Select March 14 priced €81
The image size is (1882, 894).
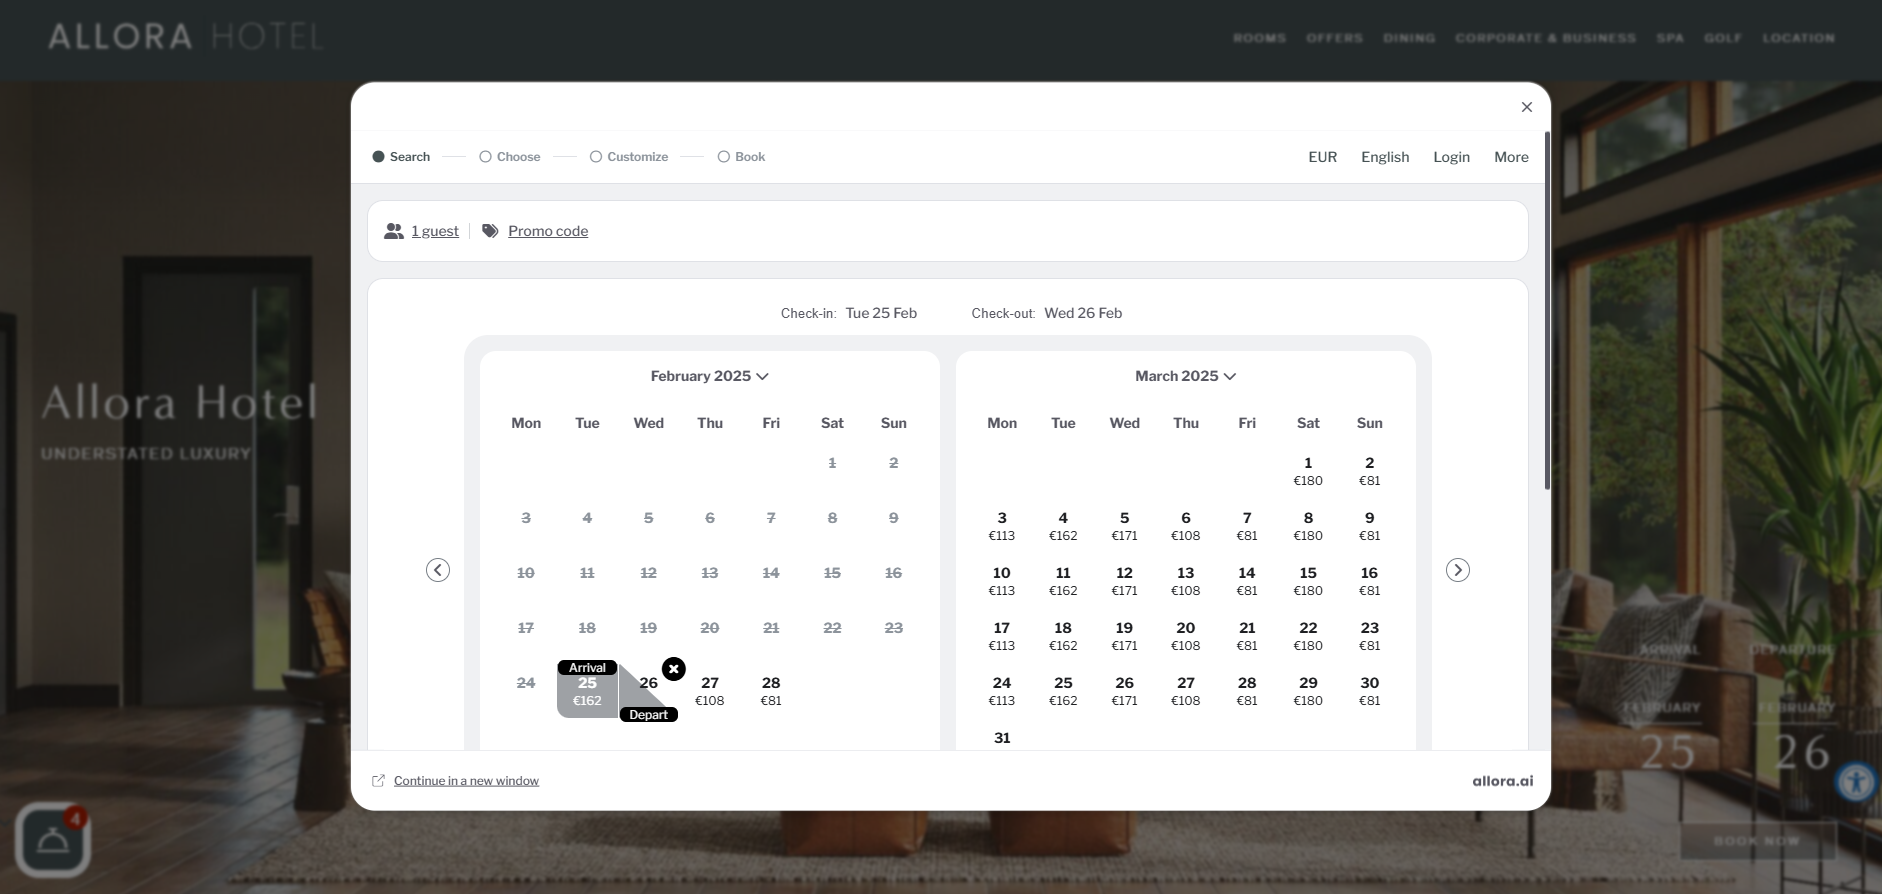point(1247,581)
